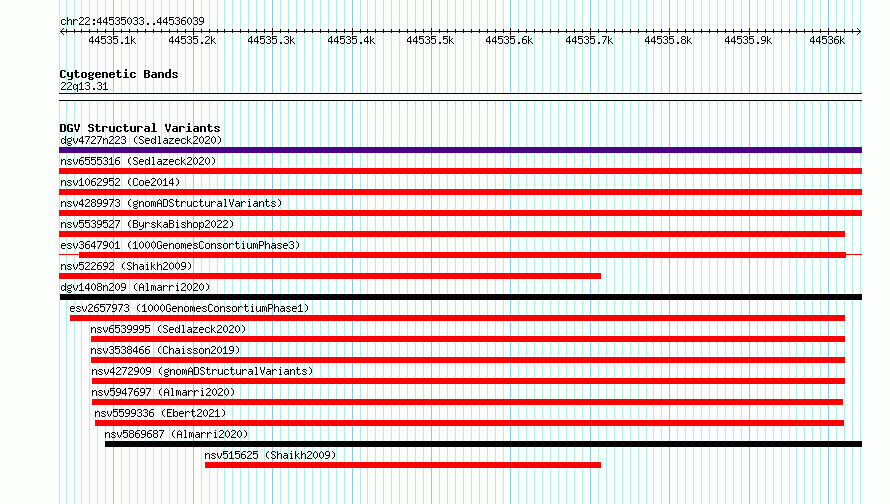Select the 22q13.31 band label
The height and width of the screenshot is (504, 890).
pos(84,86)
